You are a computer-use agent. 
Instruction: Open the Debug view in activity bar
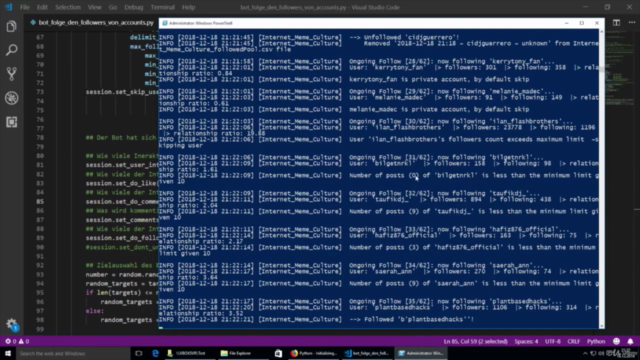click(x=11, y=98)
